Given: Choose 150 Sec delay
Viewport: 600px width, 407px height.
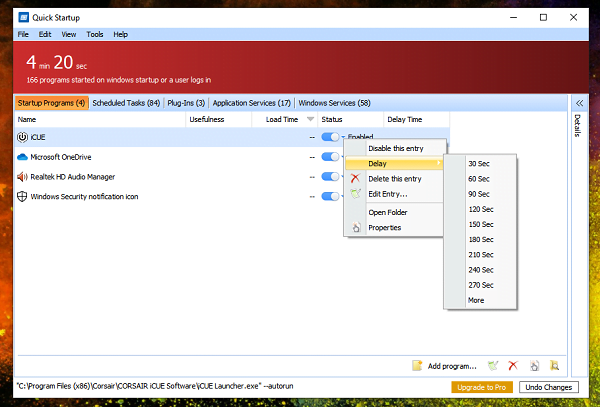Looking at the screenshot, I should coord(481,224).
